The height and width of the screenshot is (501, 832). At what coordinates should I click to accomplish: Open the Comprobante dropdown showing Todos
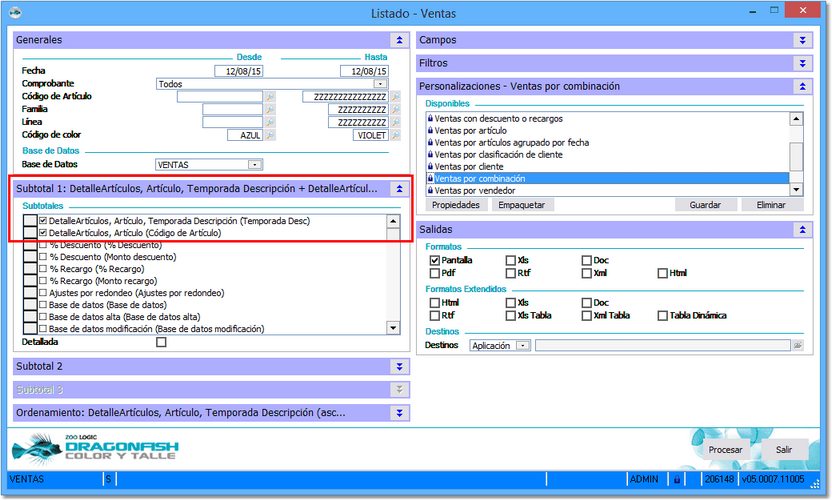(x=380, y=84)
